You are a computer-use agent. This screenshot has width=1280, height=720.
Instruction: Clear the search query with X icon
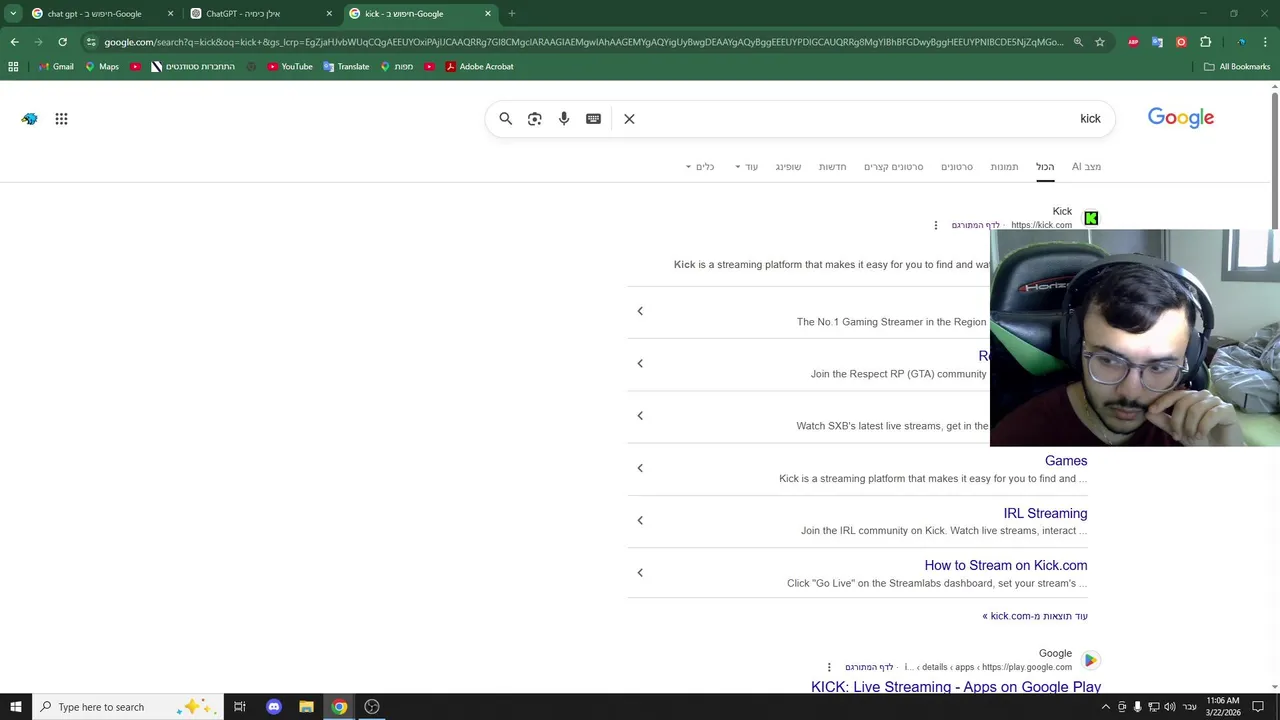click(x=629, y=119)
